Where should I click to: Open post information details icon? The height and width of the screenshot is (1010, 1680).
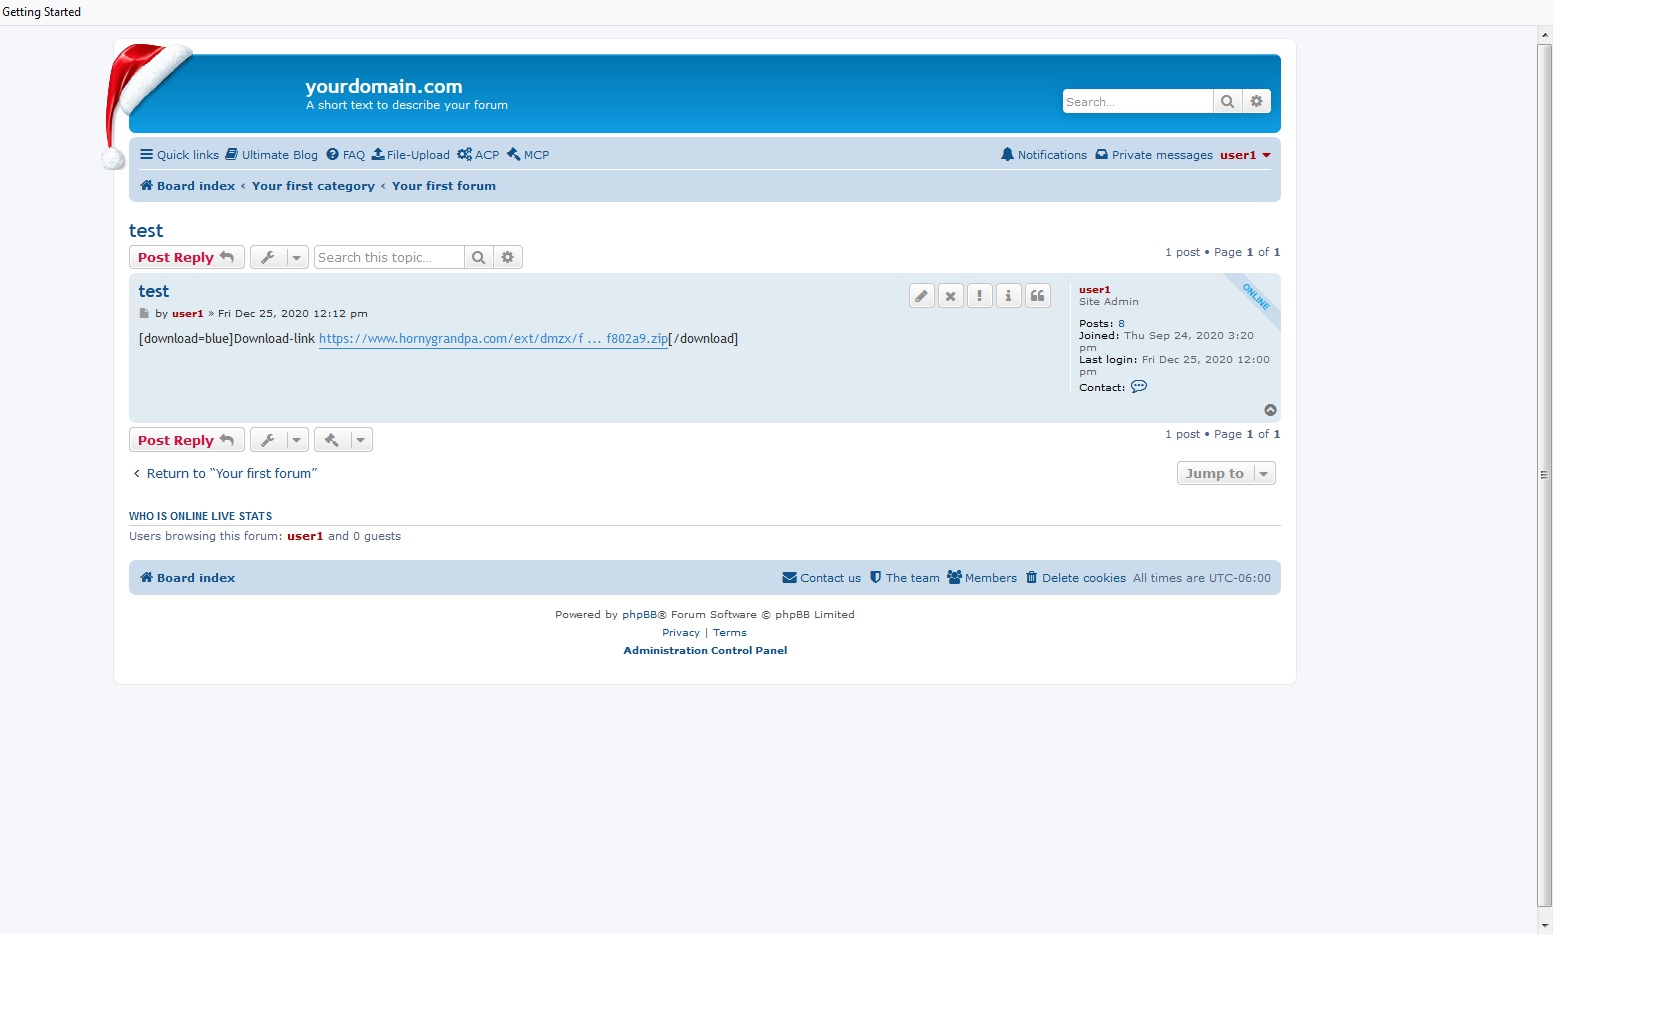1008,296
